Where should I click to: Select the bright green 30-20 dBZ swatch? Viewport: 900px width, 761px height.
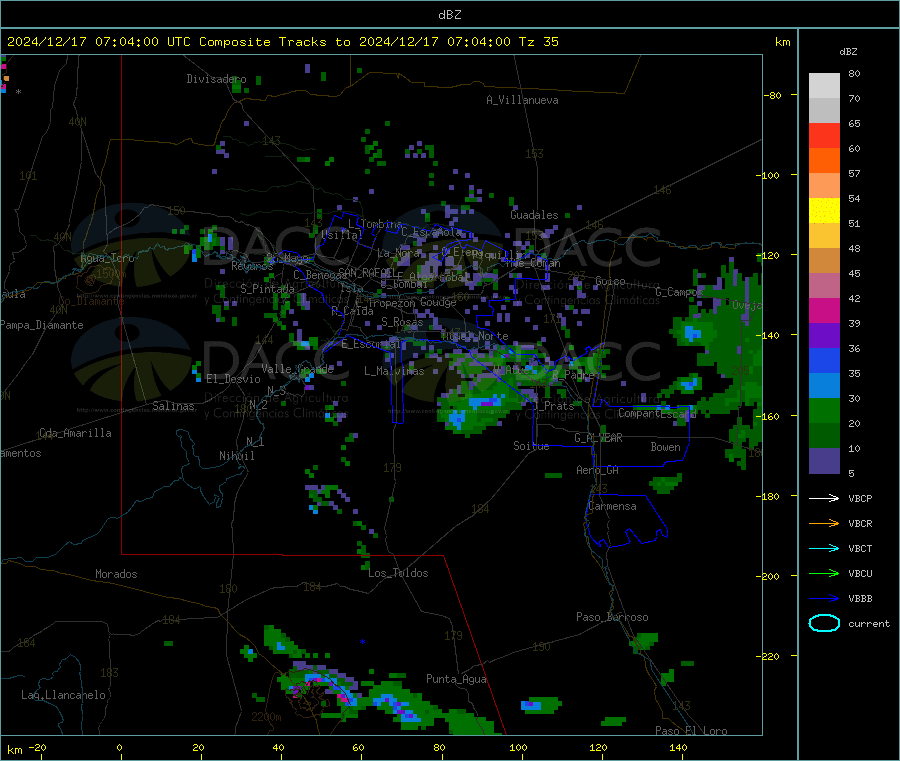824,411
